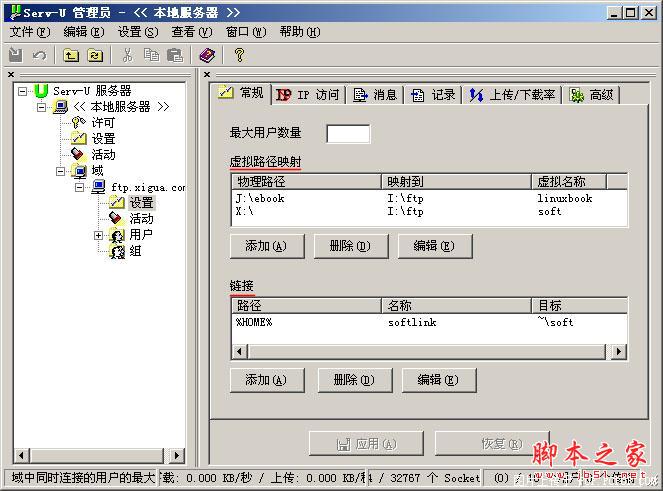
Task: Open the 许可 key item
Action: click(103, 123)
